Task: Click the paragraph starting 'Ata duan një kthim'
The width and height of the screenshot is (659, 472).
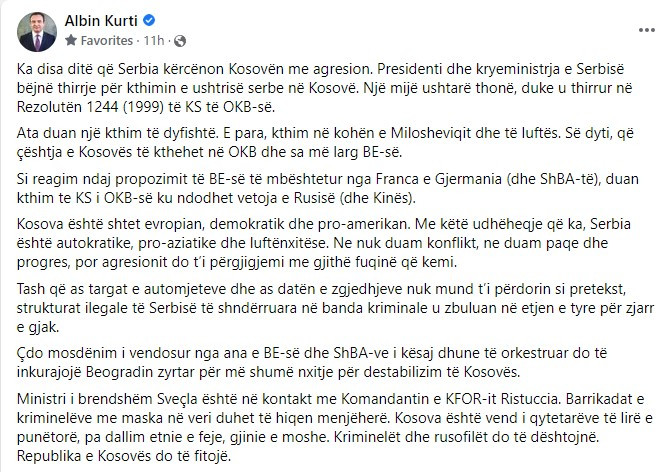Action: click(x=325, y=142)
